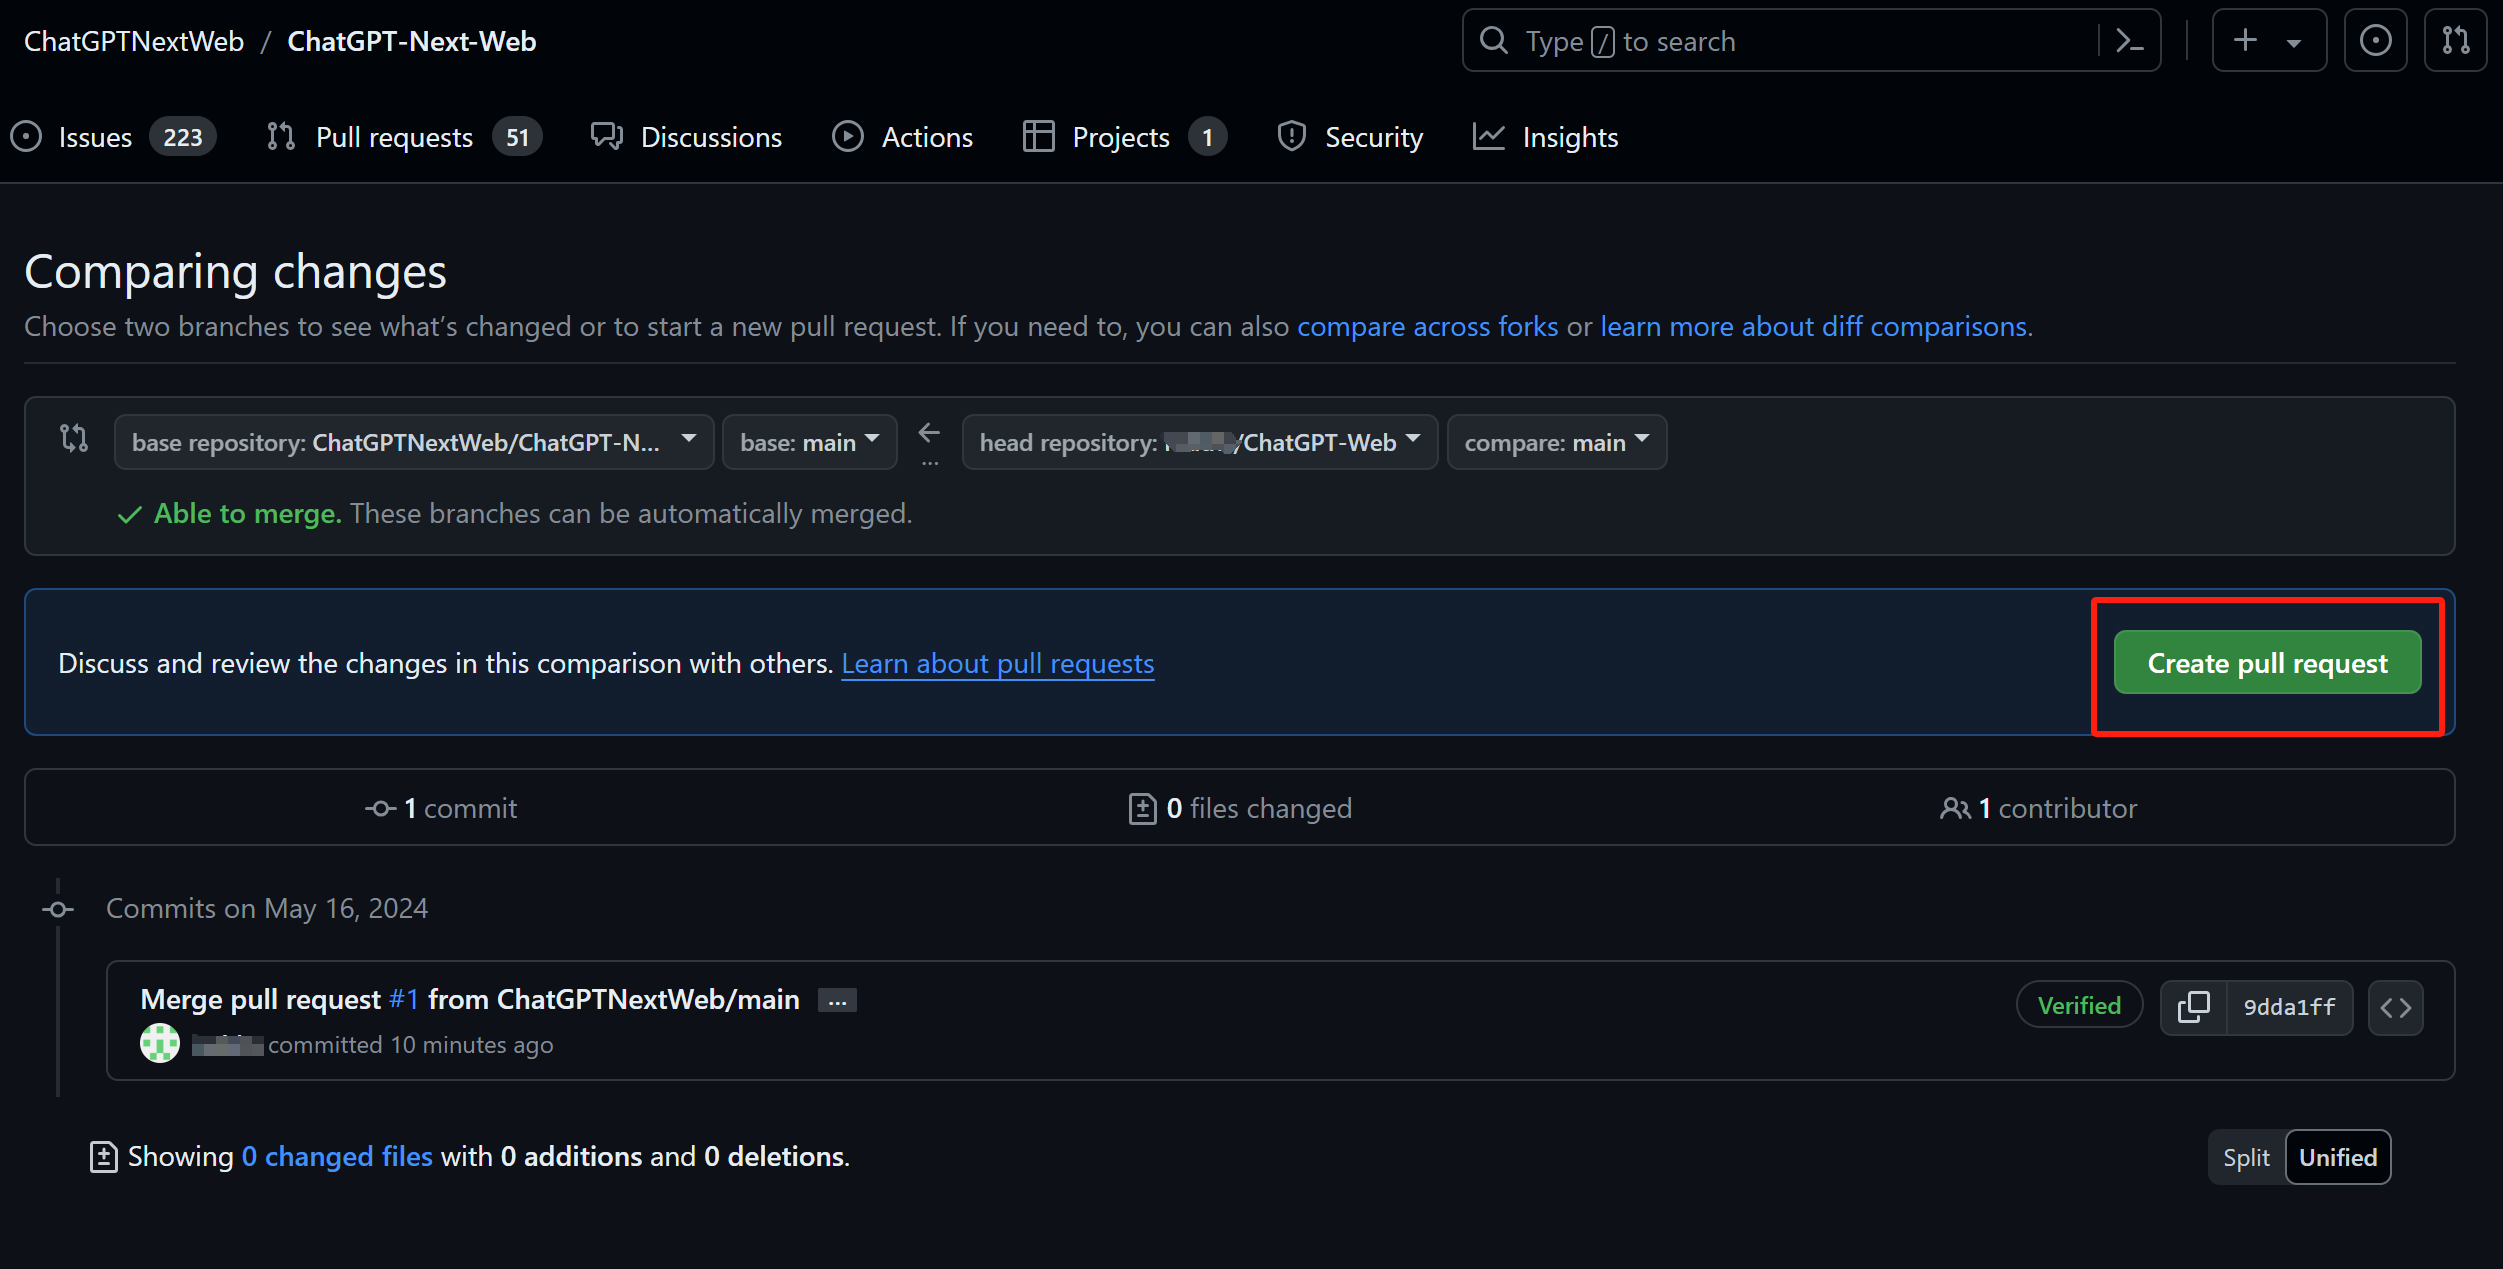
Task: Click the Able to merge status text
Action: coord(248,514)
